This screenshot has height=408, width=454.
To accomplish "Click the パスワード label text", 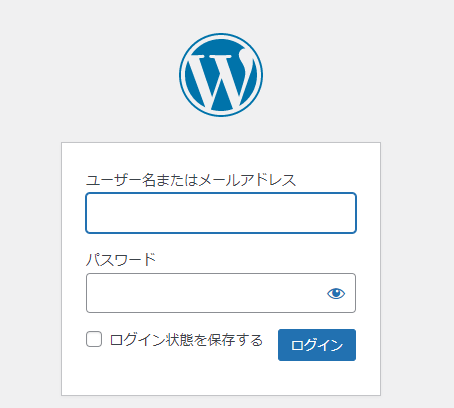I will point(121,260).
